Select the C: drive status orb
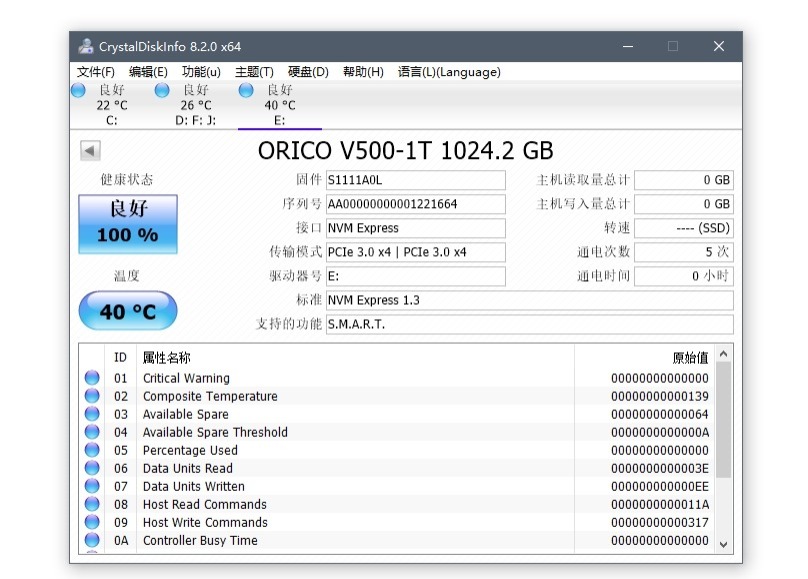808x579 pixels. (x=79, y=91)
